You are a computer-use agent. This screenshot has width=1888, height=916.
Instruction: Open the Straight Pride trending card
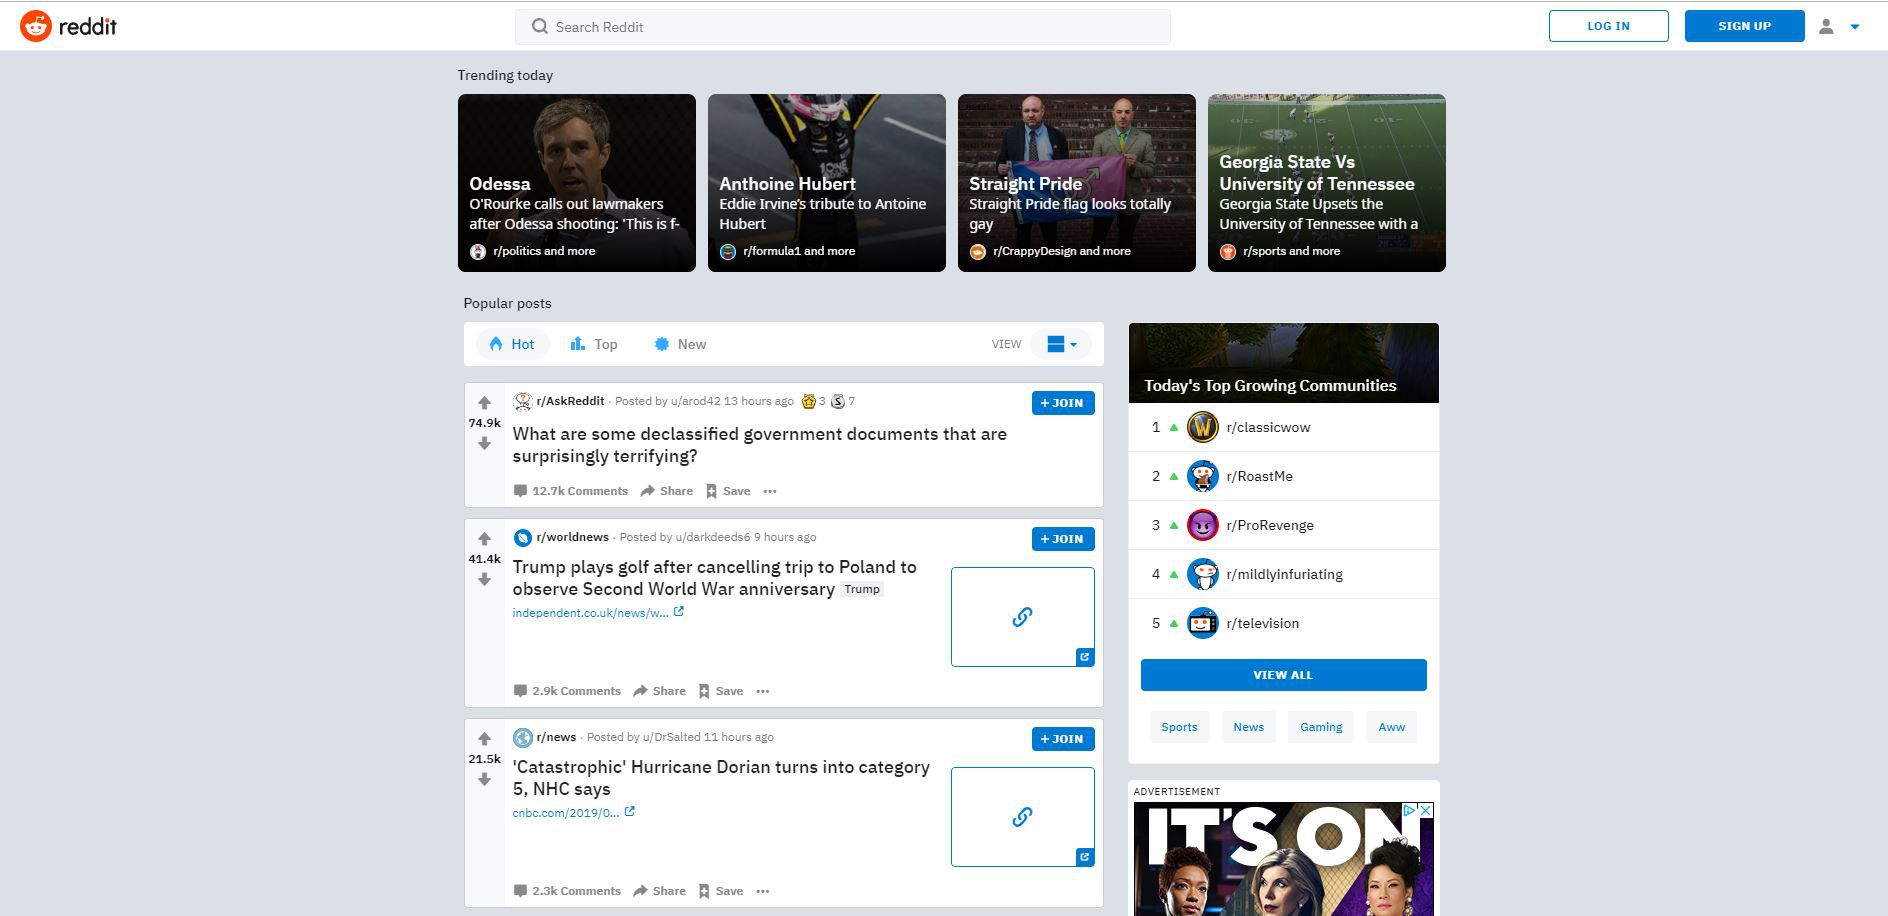pos(1077,183)
